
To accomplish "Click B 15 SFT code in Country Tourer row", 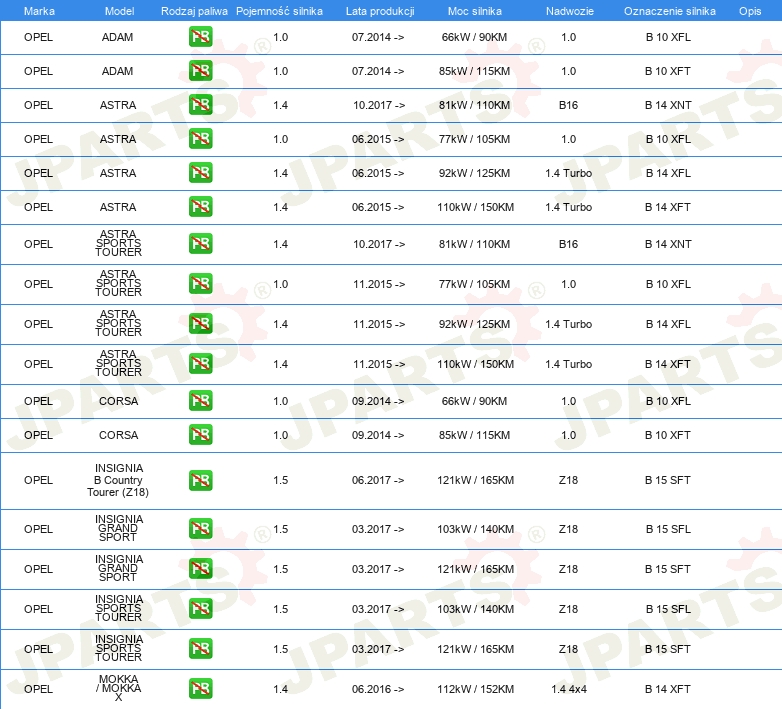I will (668, 480).
